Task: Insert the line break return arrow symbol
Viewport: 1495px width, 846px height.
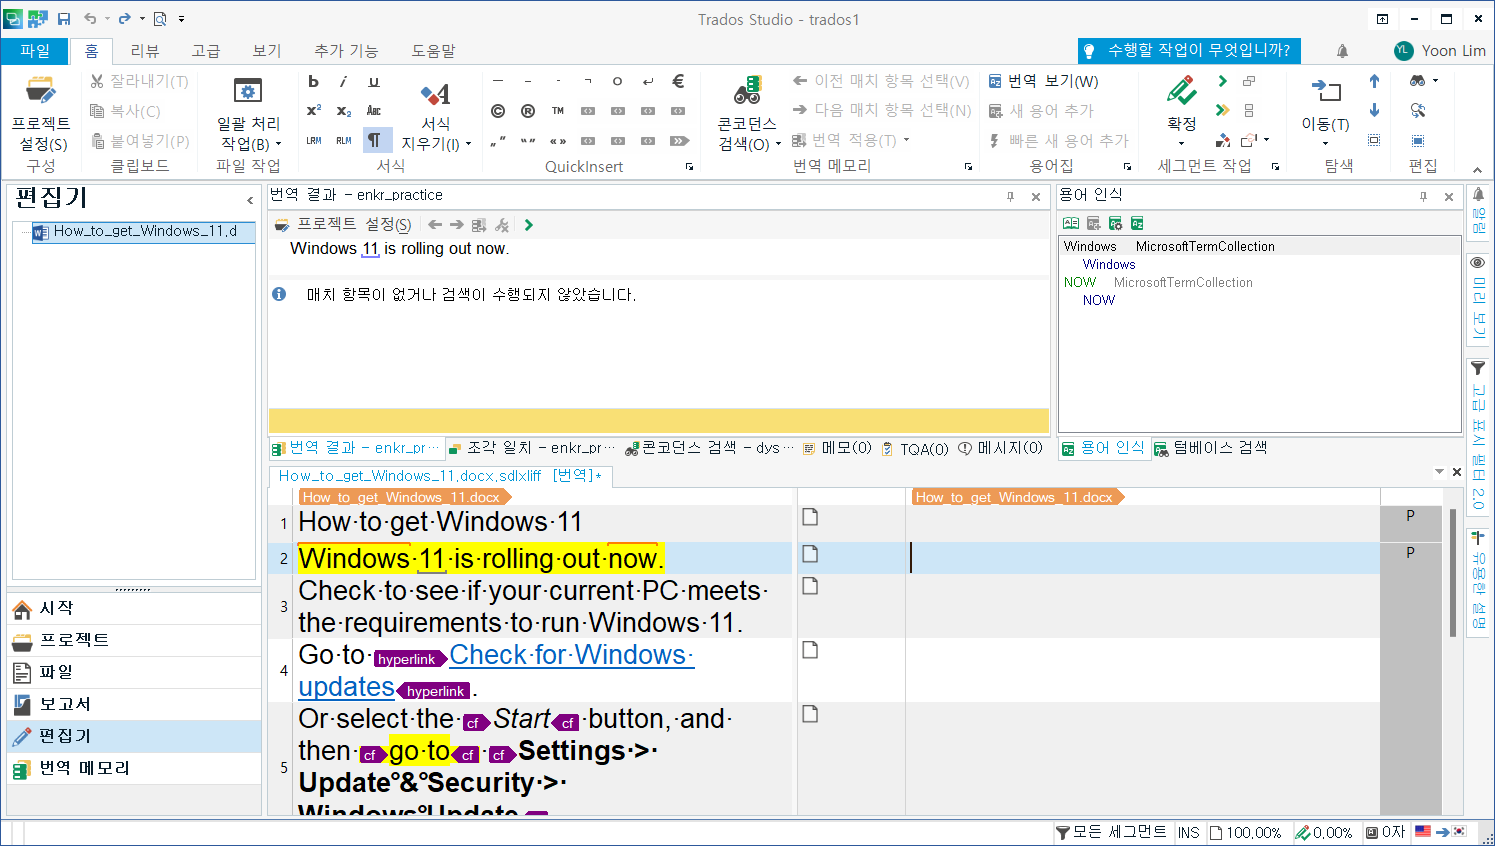Action: click(648, 82)
